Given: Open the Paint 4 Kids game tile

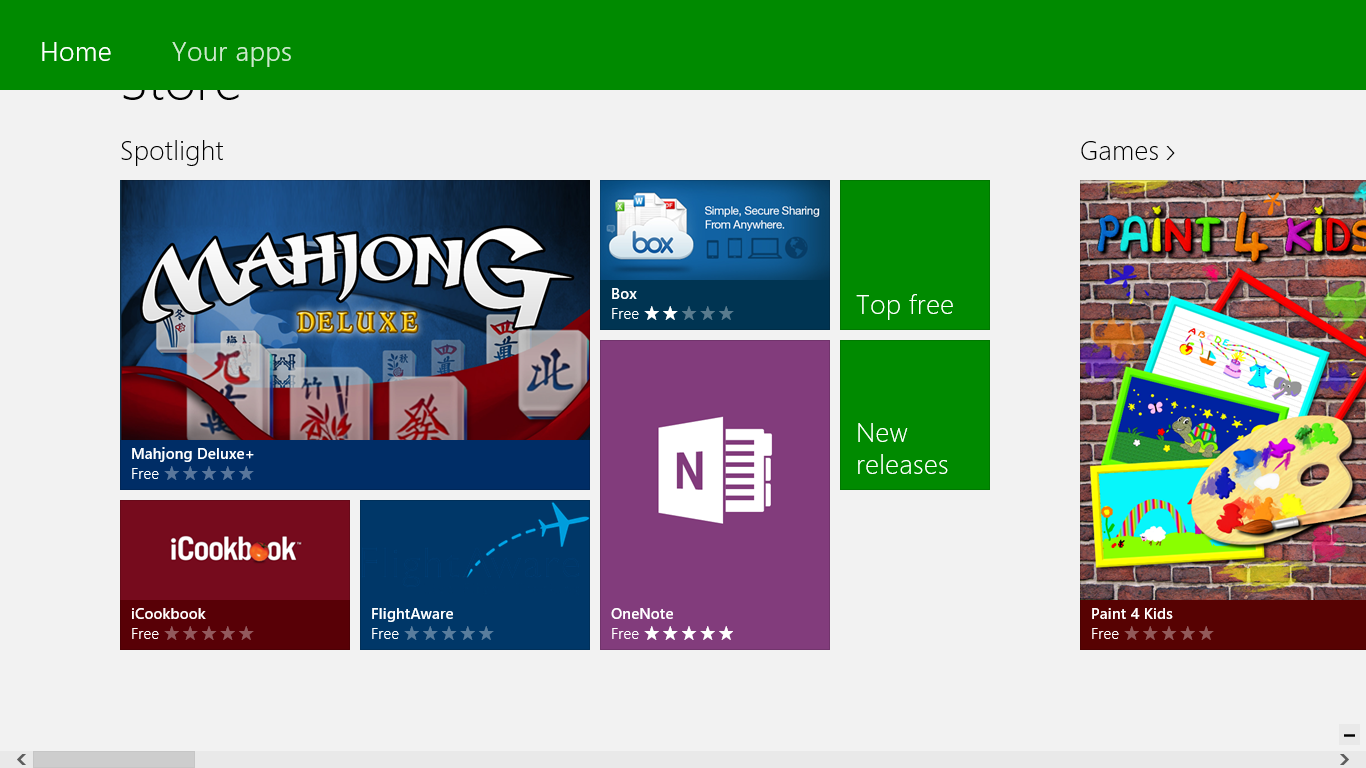Looking at the screenshot, I should 1223,415.
